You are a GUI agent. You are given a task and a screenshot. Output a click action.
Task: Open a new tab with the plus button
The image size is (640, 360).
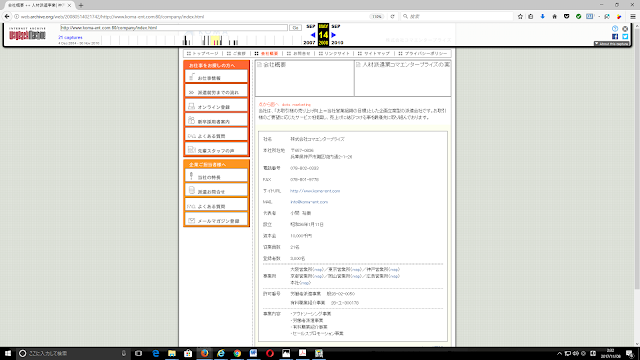[x=81, y=5]
